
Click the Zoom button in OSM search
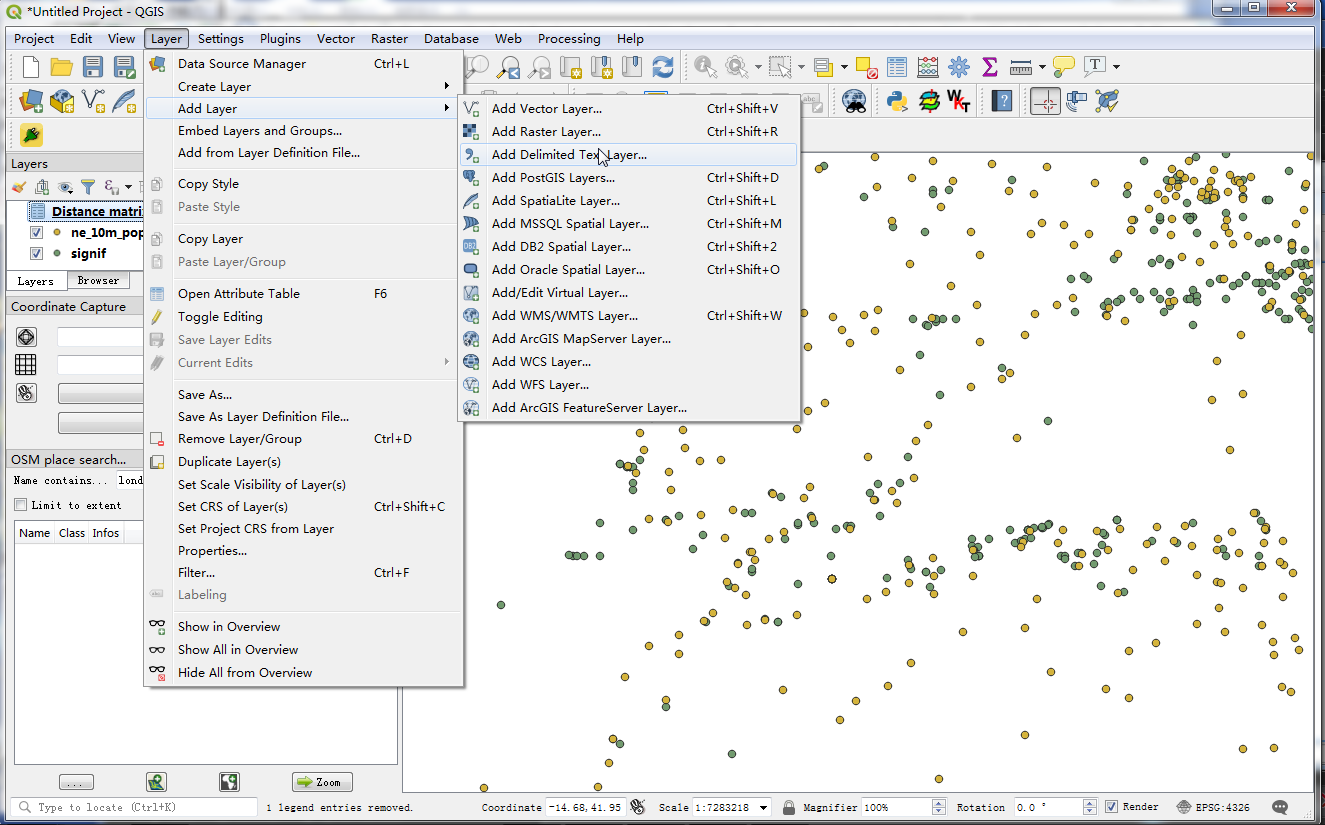click(x=322, y=782)
